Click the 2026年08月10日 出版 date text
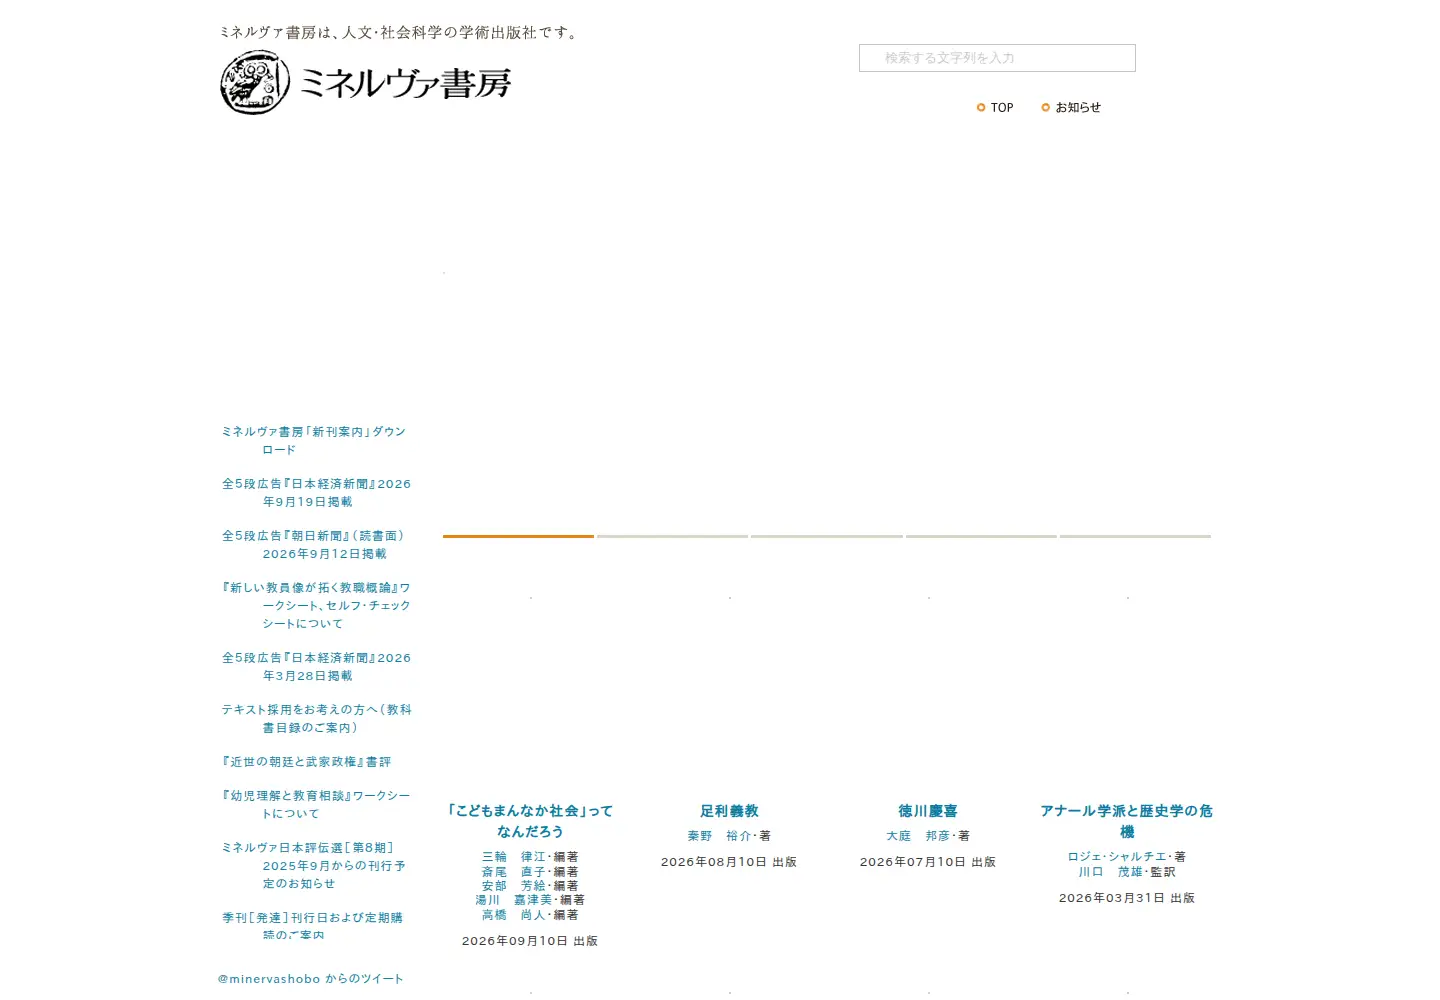The image size is (1440, 1000). [x=729, y=862]
